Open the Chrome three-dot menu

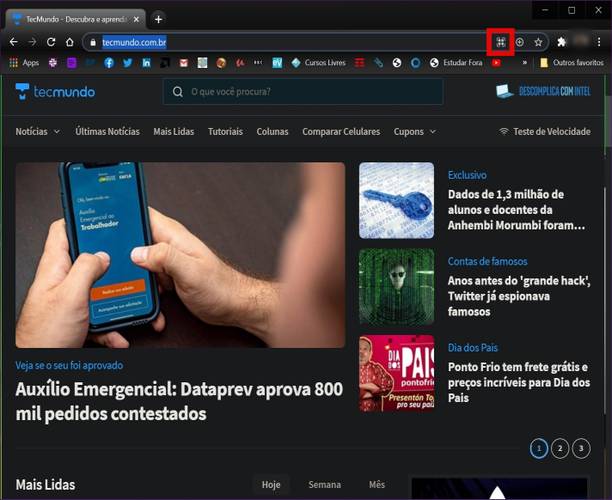coord(599,42)
